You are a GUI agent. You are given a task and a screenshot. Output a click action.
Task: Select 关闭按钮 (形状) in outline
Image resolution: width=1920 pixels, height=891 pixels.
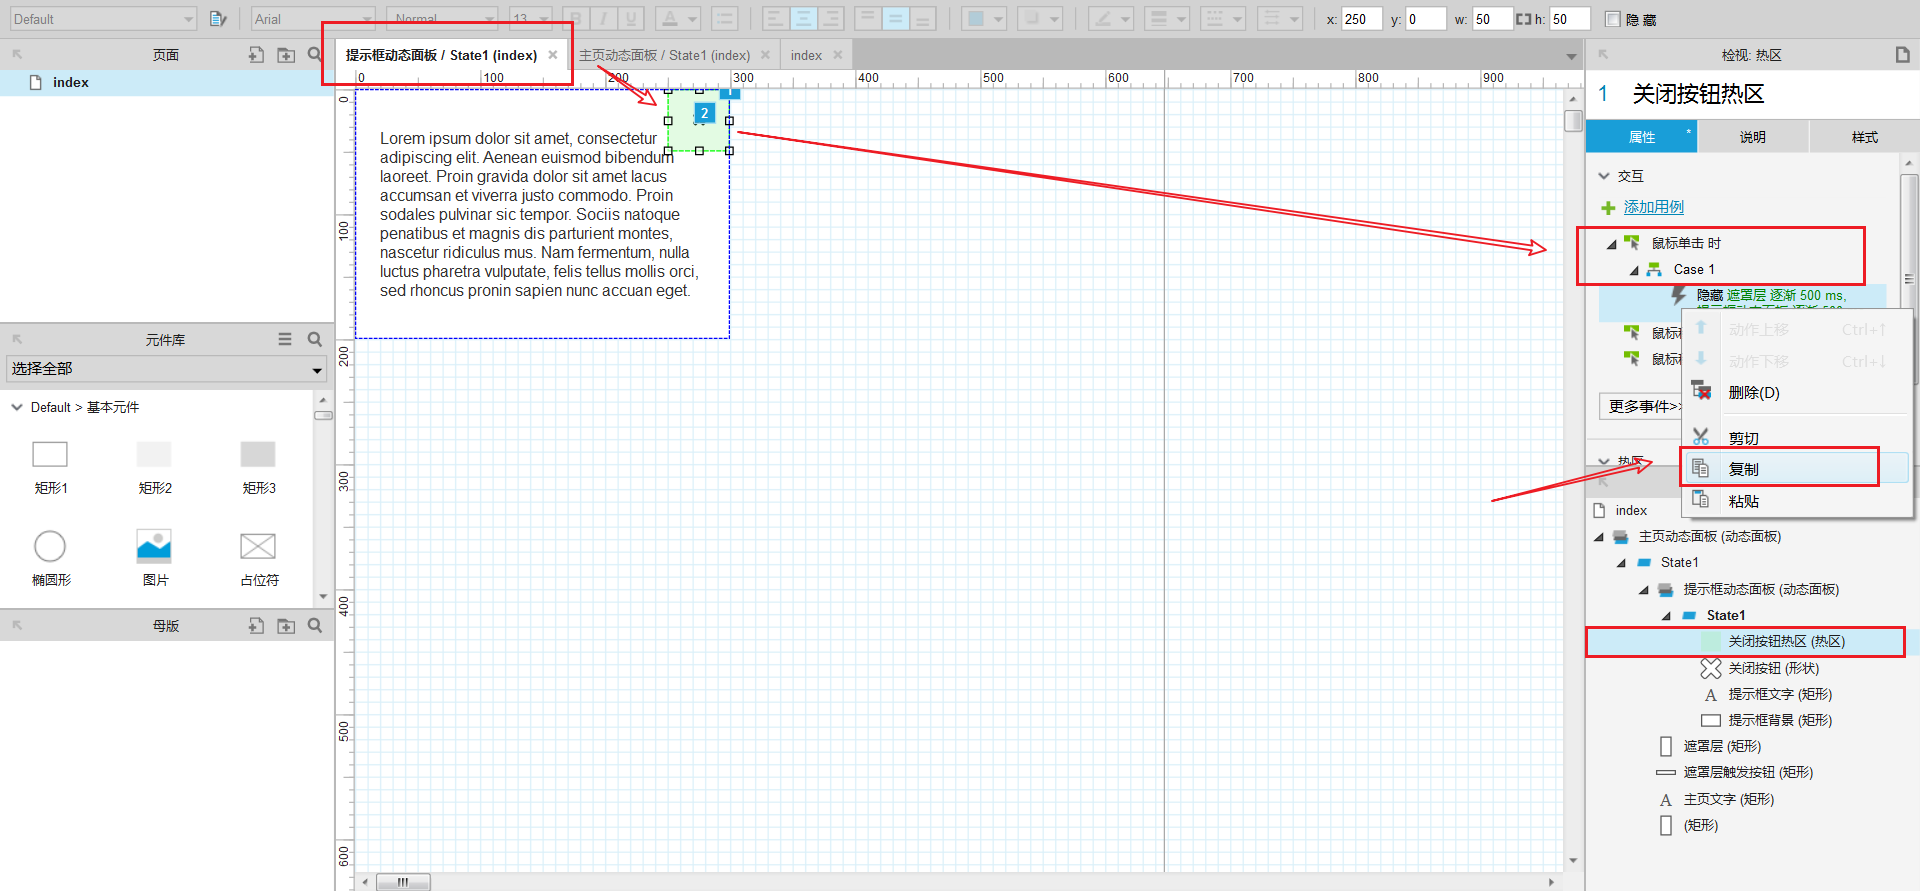[x=1773, y=668]
